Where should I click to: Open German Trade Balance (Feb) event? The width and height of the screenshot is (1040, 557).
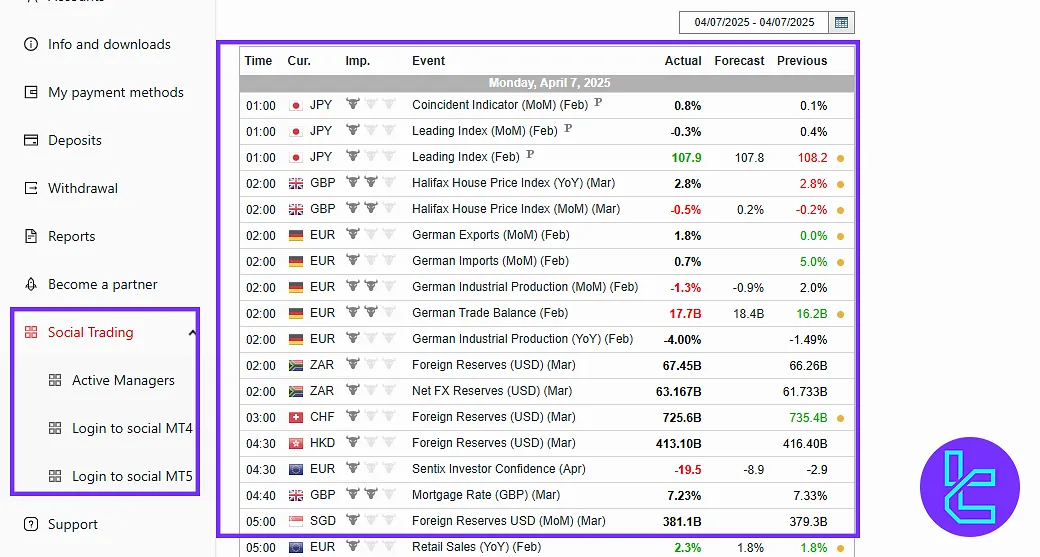coord(489,313)
